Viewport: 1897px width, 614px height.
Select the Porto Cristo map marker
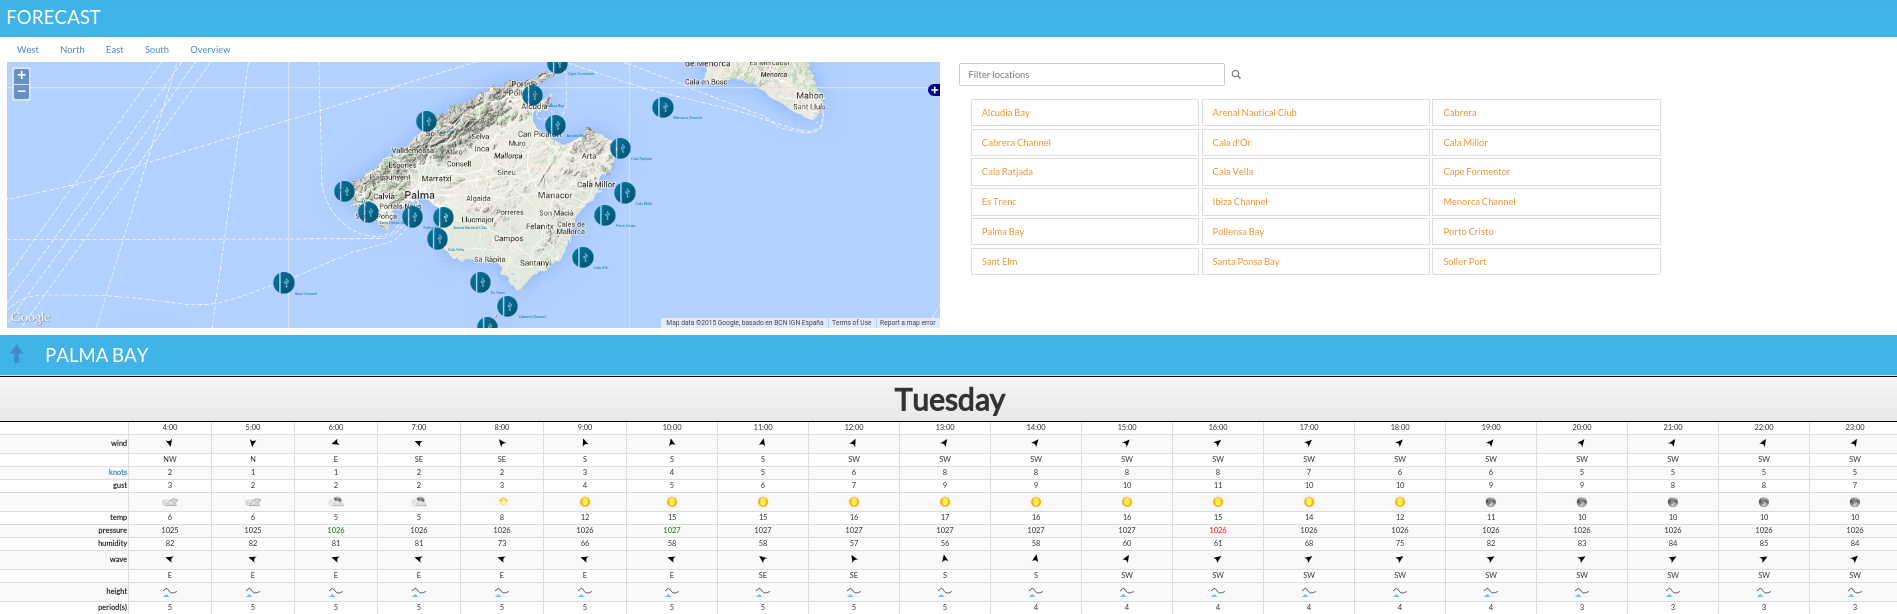tap(605, 215)
